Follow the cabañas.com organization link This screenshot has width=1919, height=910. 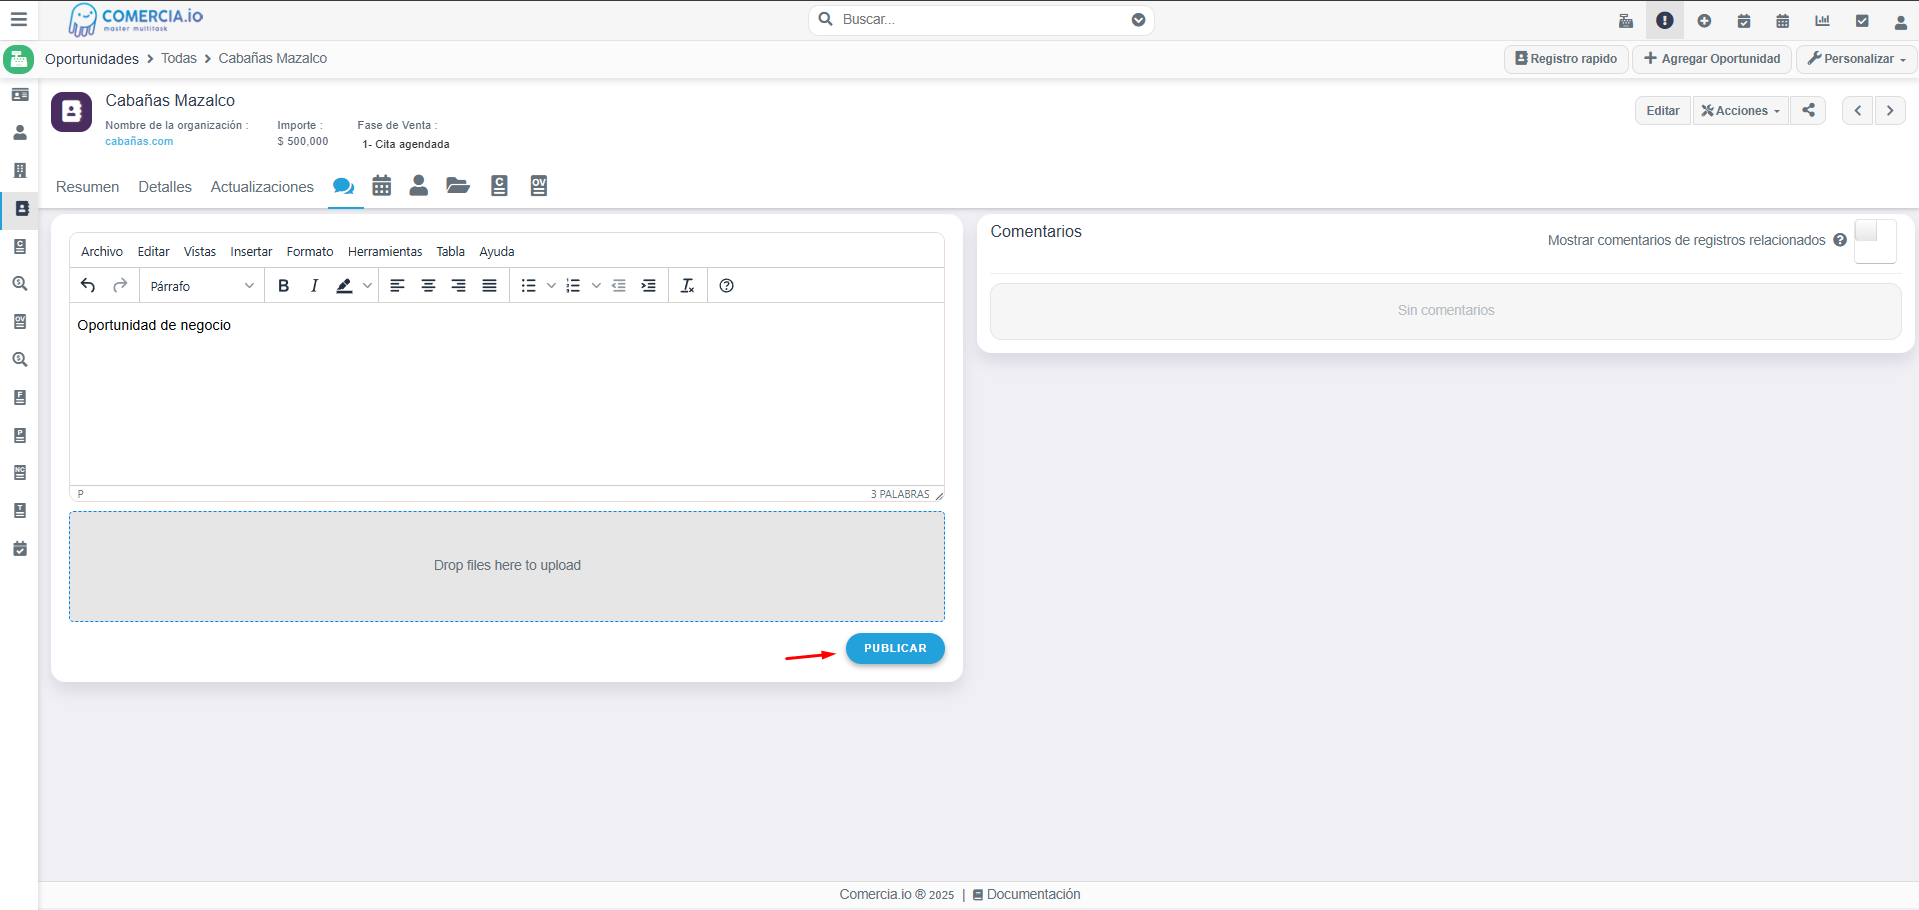[139, 142]
